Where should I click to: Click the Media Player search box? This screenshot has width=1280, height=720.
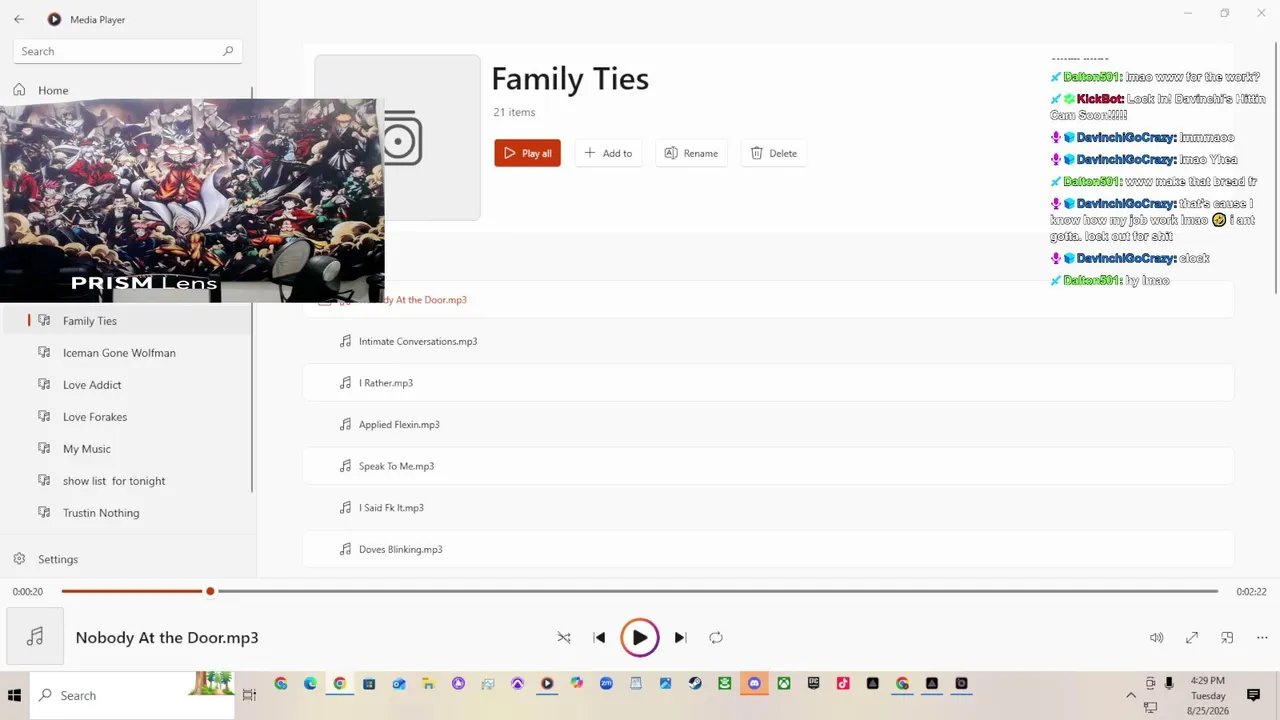pos(127,51)
